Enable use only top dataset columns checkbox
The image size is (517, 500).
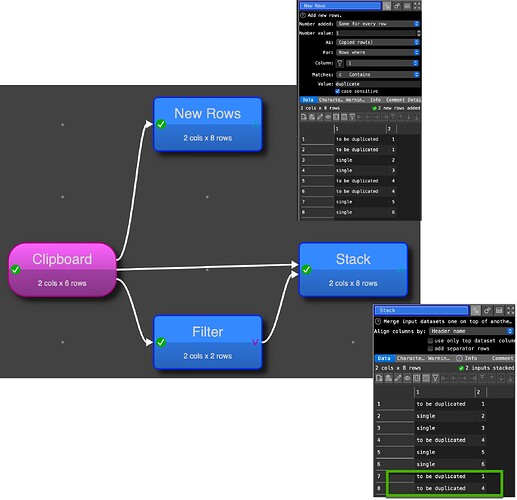click(430, 341)
